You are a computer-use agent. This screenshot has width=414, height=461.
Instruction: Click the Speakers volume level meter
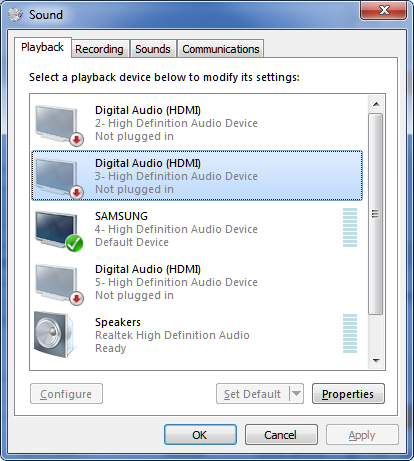pos(350,333)
